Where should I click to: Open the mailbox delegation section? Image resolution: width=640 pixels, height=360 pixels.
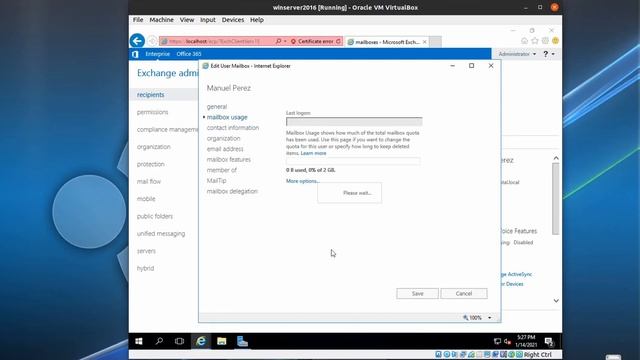[232, 191]
